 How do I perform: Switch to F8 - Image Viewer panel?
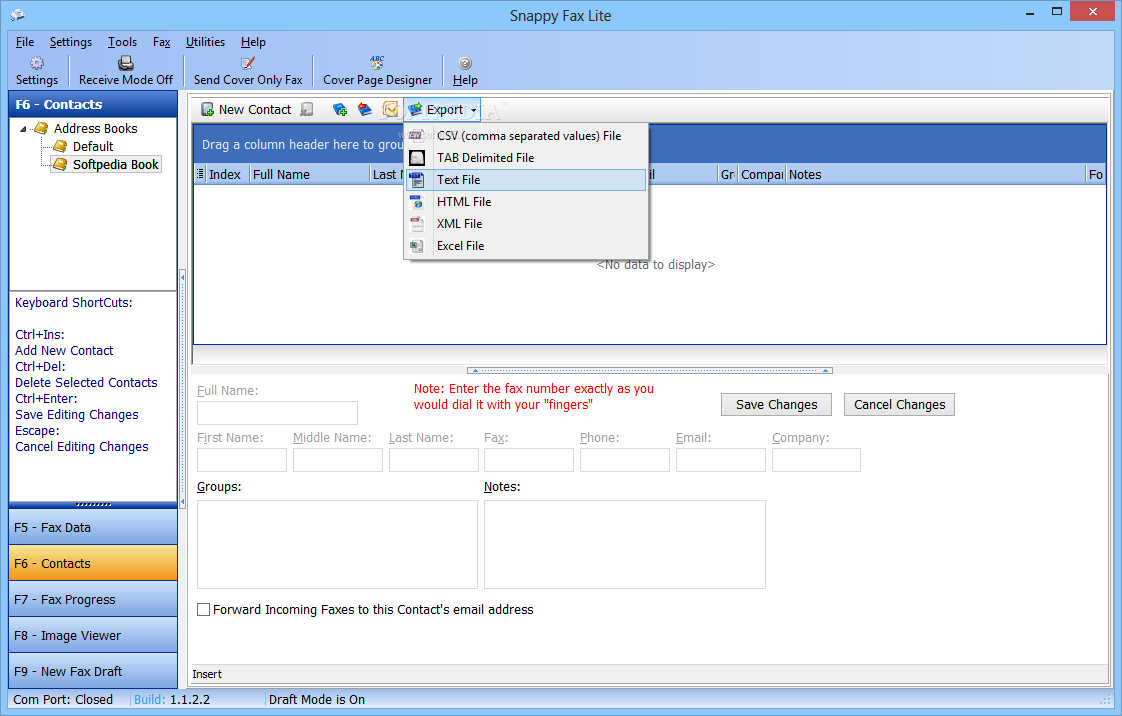coord(93,635)
